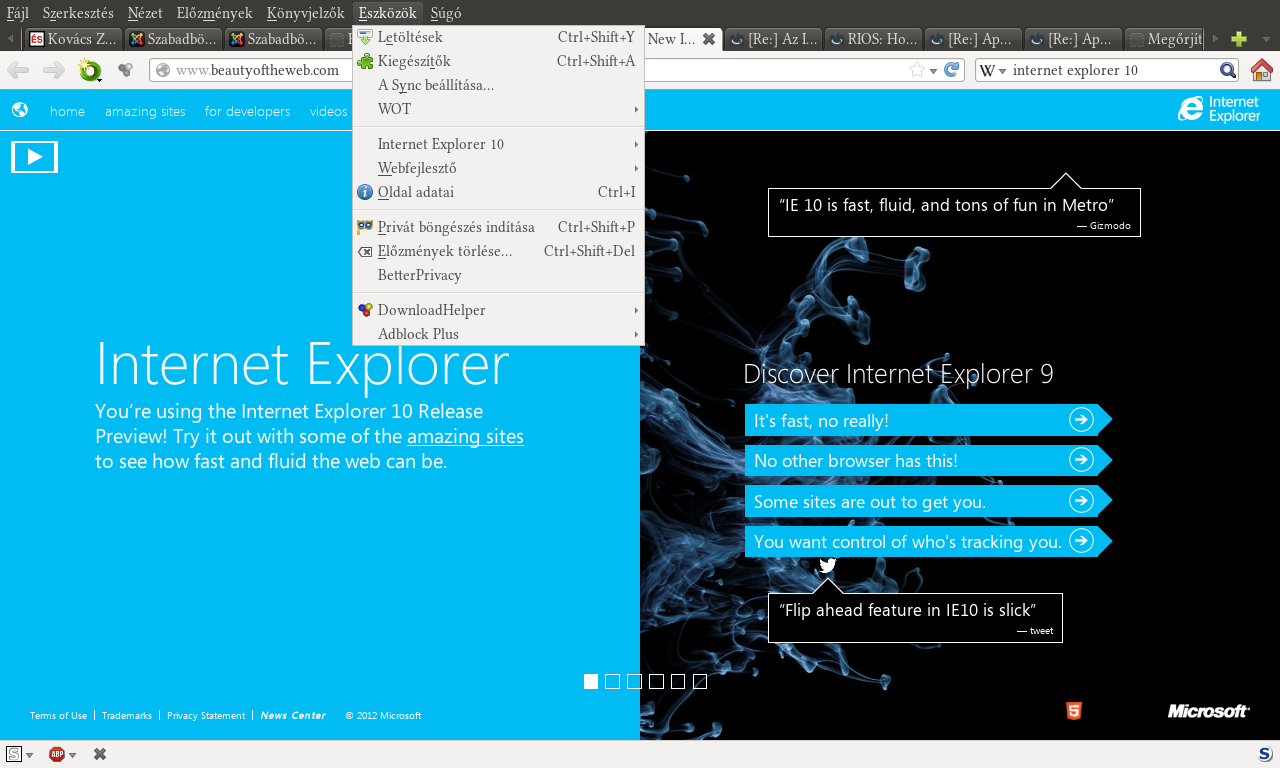Choose Kiegészítők from the menu
Image resolution: width=1280 pixels, height=768 pixels.
[498, 61]
